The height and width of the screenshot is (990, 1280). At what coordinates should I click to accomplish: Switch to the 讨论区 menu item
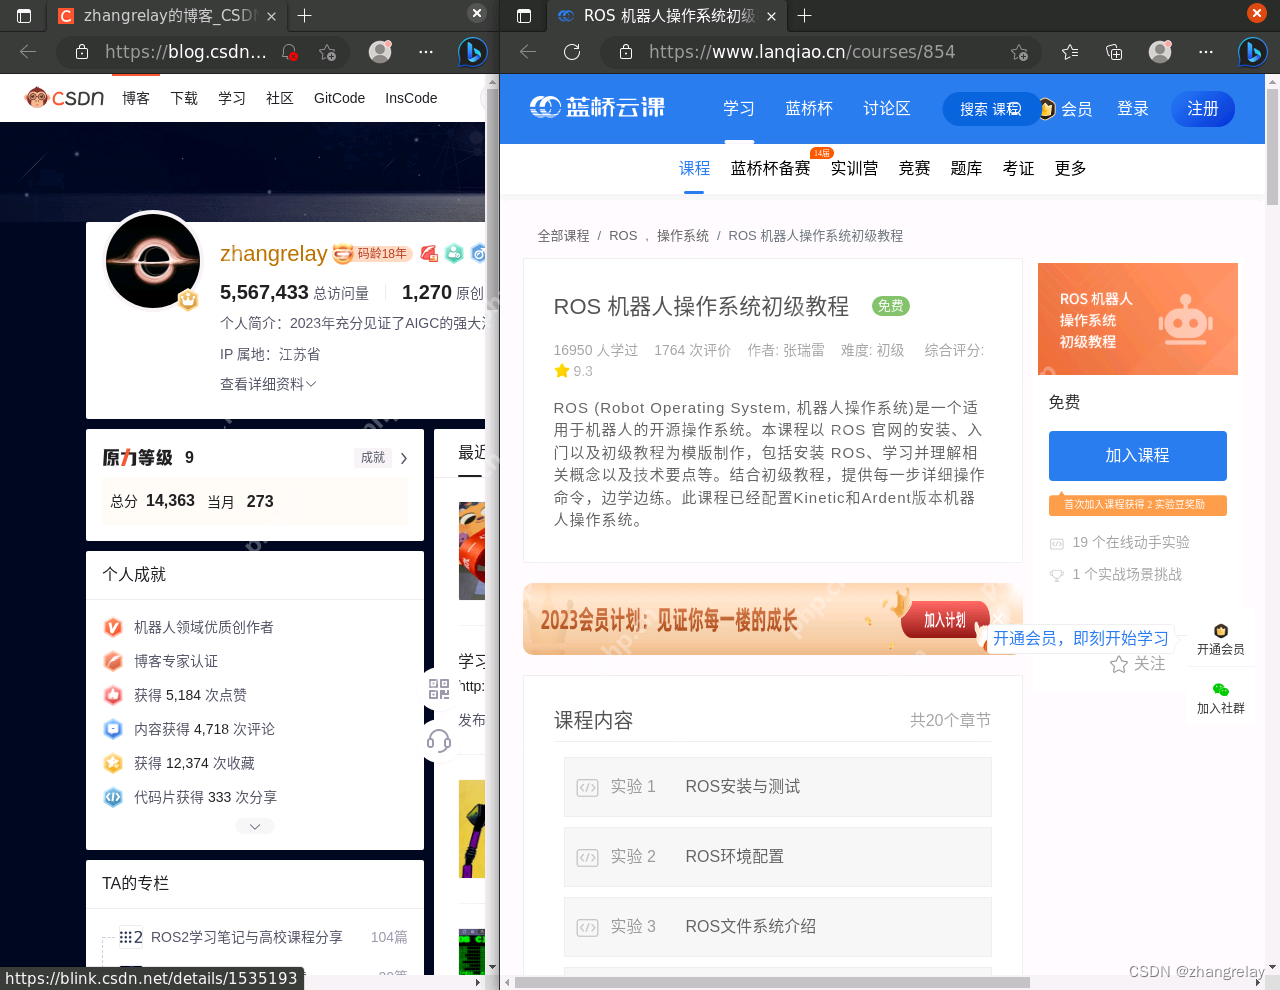pyautogui.click(x=885, y=108)
